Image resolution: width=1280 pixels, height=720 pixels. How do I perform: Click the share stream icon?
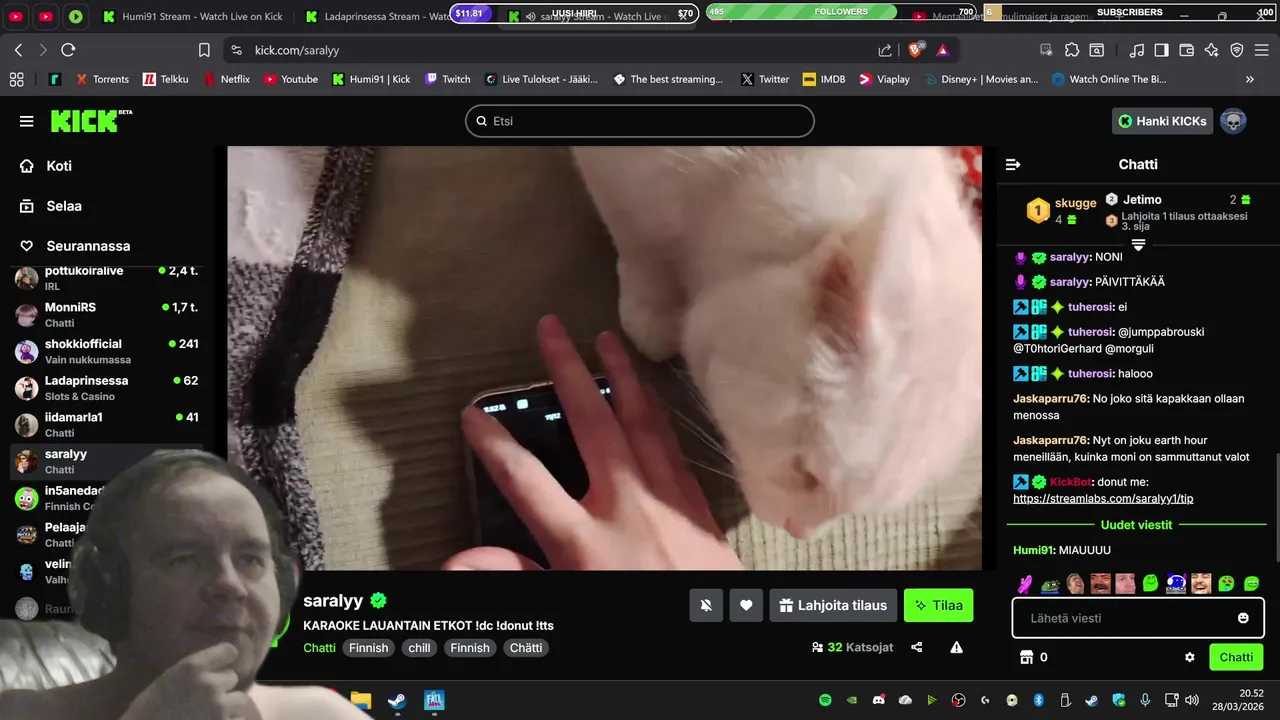[x=917, y=648]
